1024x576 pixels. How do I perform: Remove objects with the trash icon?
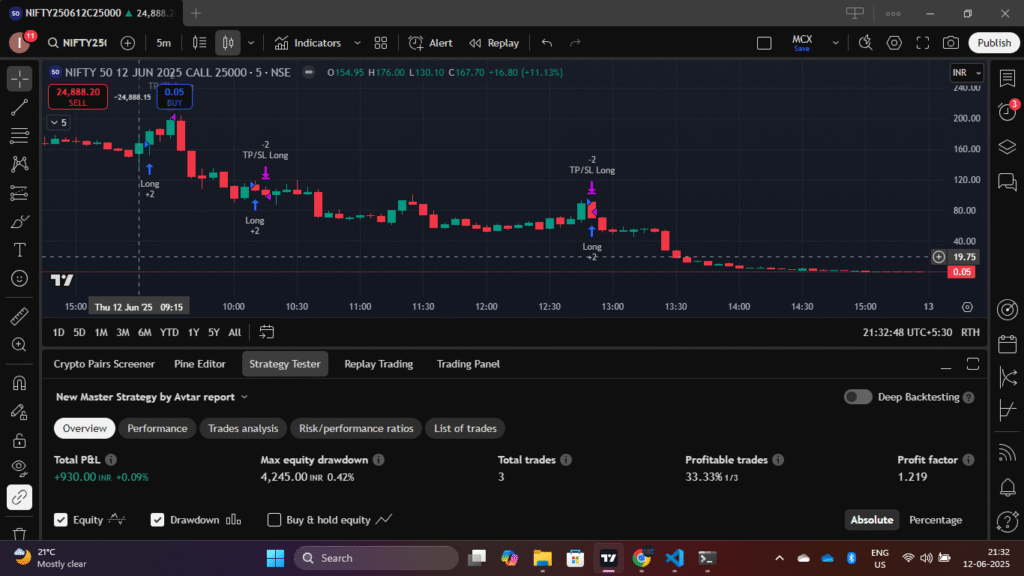pos(20,534)
